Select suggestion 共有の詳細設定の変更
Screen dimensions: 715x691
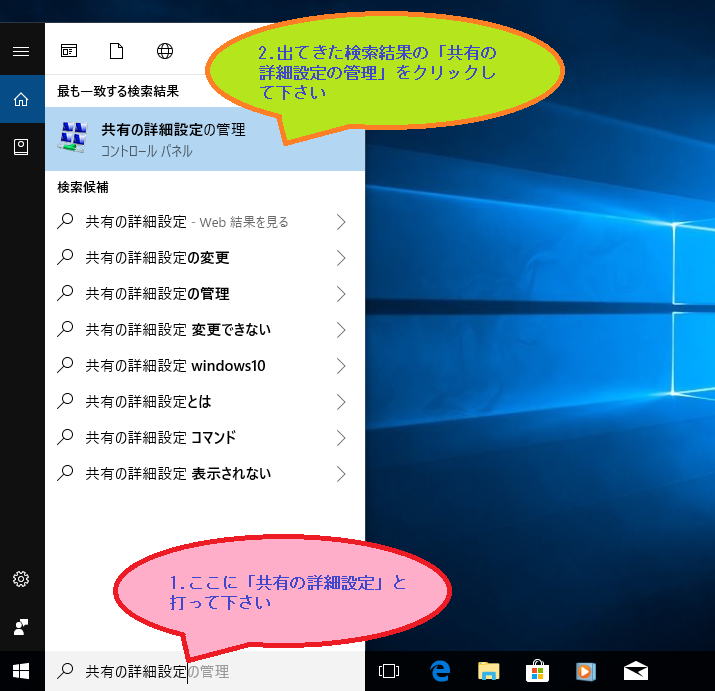pyautogui.click(x=205, y=258)
